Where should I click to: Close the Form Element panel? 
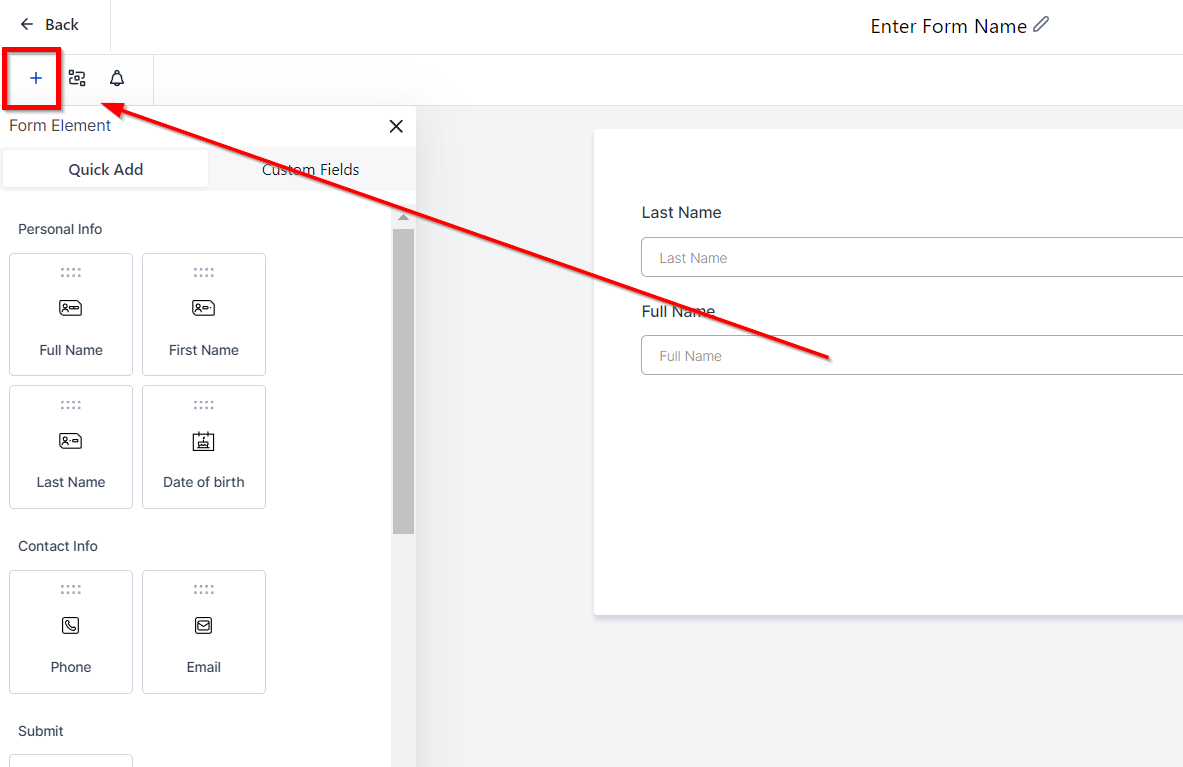tap(396, 126)
